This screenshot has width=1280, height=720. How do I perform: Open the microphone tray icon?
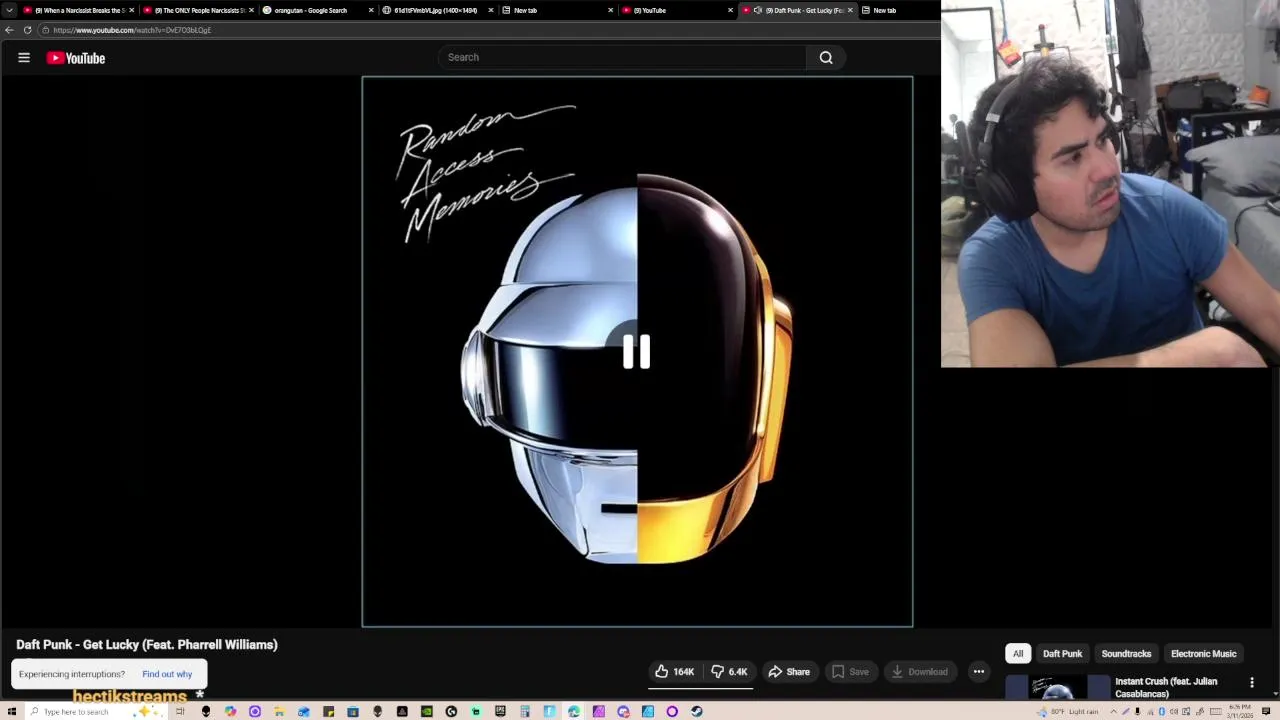[x=1137, y=711]
